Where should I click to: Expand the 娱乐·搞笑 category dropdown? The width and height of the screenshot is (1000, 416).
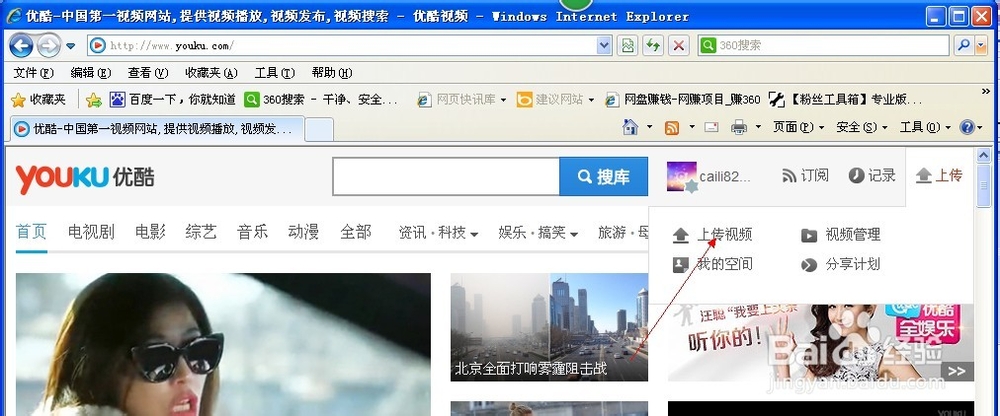tap(538, 233)
